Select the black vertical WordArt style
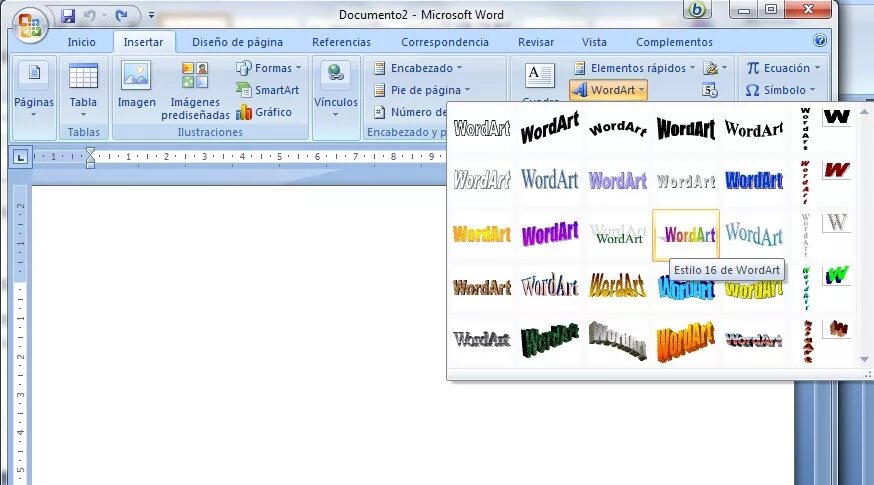The height and width of the screenshot is (485, 874). pos(805,129)
